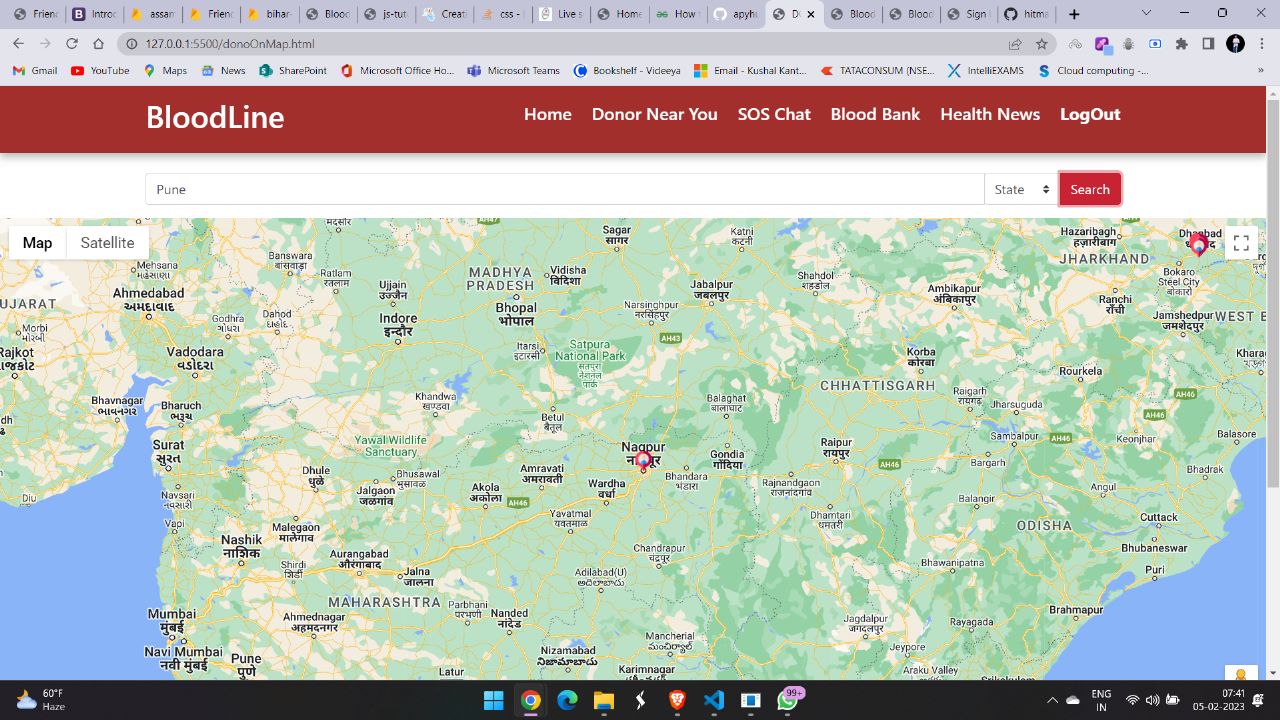The width and height of the screenshot is (1280, 720).
Task: Open the Extensions puzzle icon
Action: [1182, 44]
